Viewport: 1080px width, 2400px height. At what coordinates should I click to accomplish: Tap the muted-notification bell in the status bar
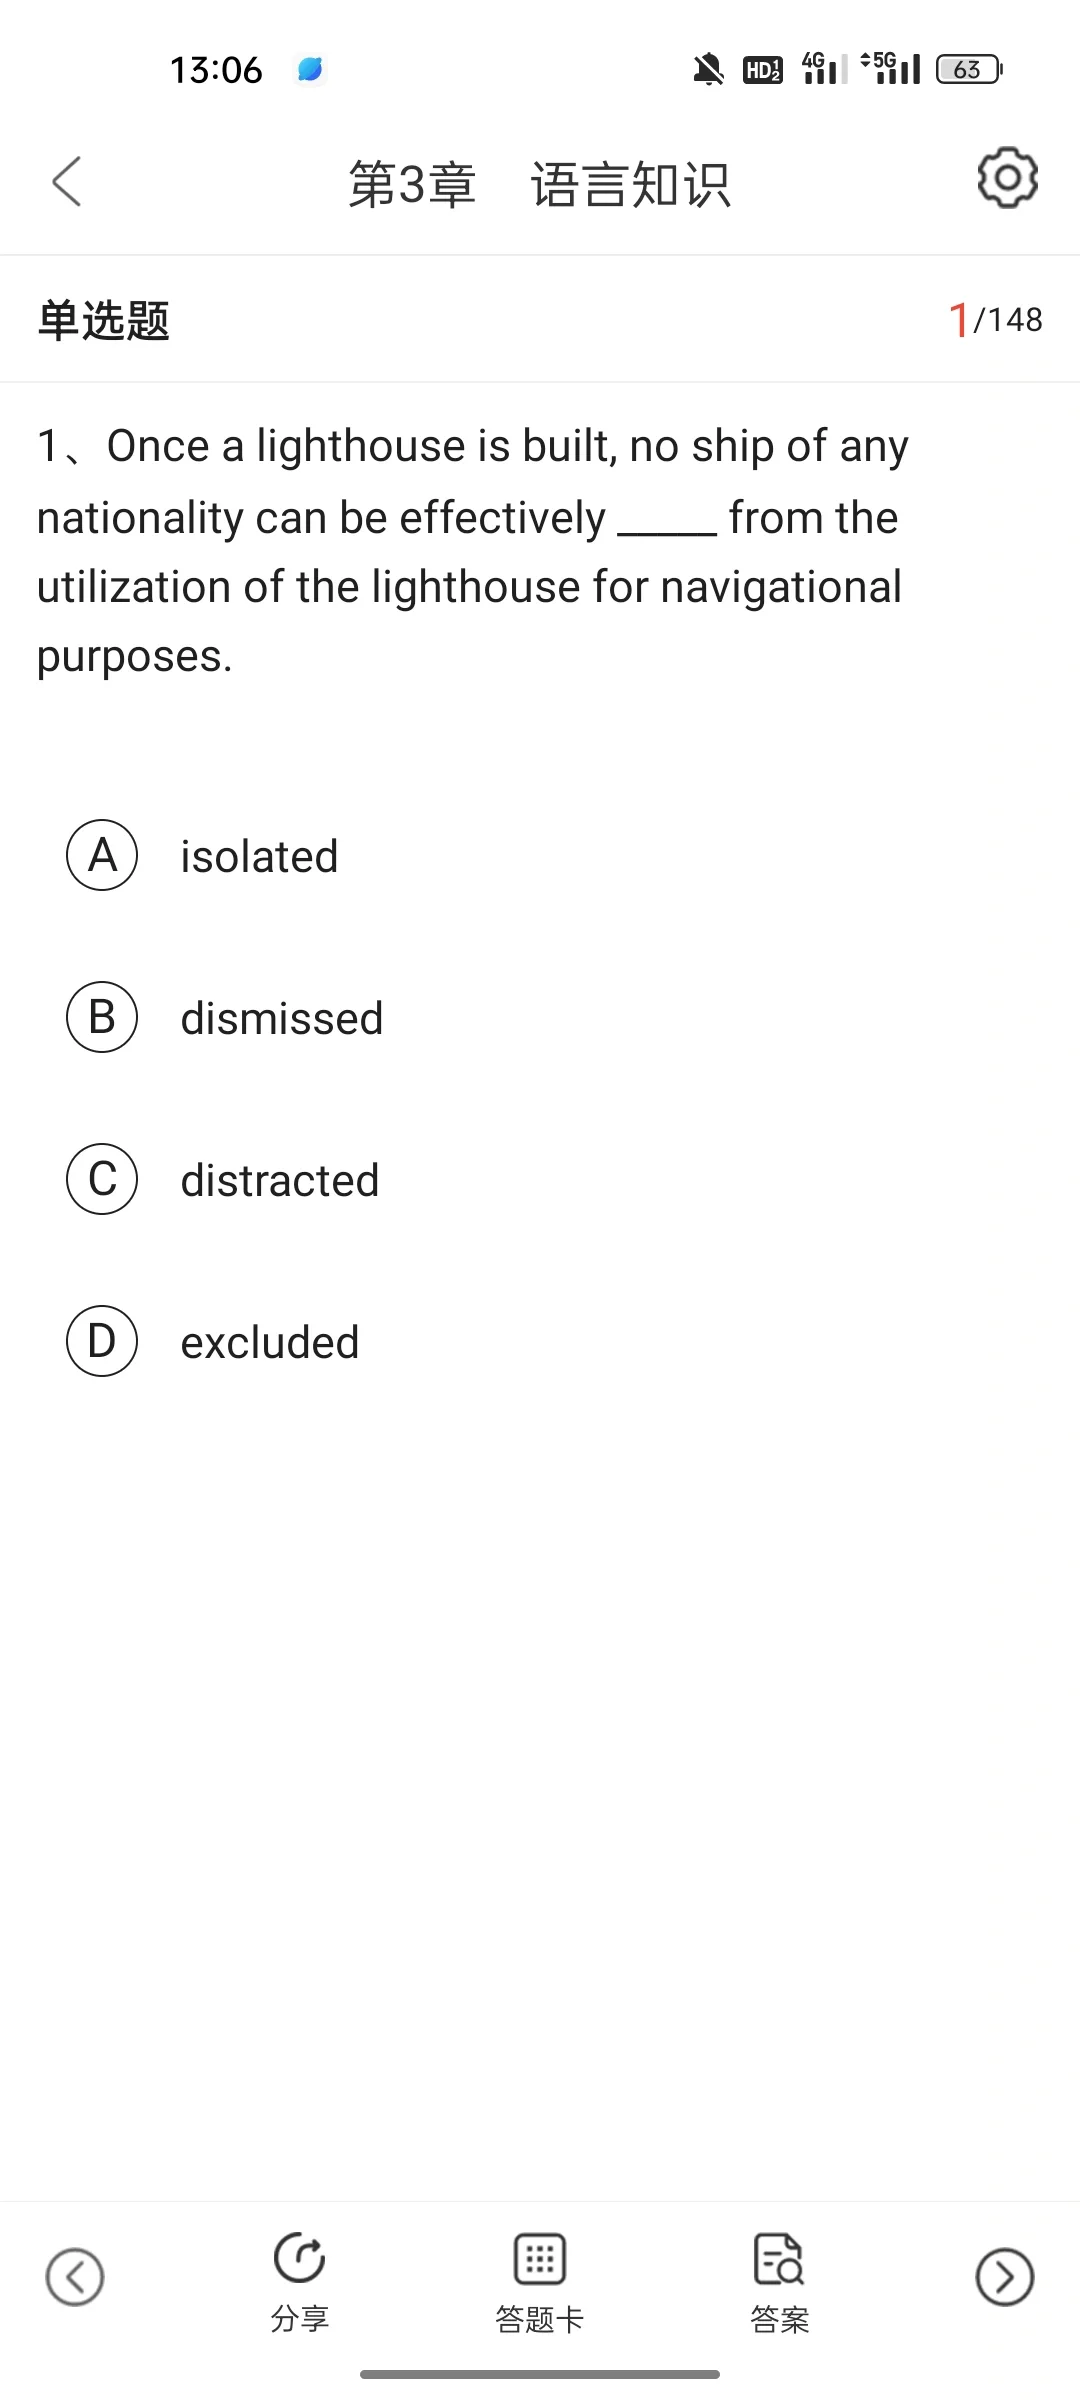pyautogui.click(x=708, y=69)
